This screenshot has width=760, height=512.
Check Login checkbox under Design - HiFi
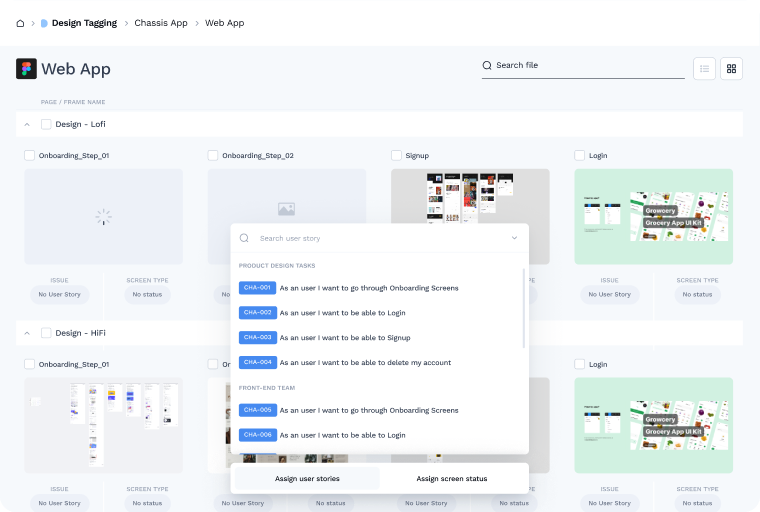pos(580,364)
